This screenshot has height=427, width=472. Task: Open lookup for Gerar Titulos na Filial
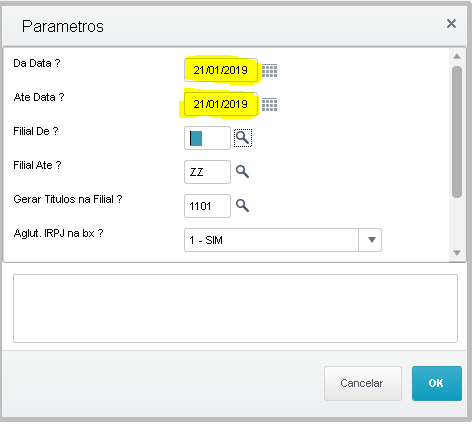[x=242, y=205]
